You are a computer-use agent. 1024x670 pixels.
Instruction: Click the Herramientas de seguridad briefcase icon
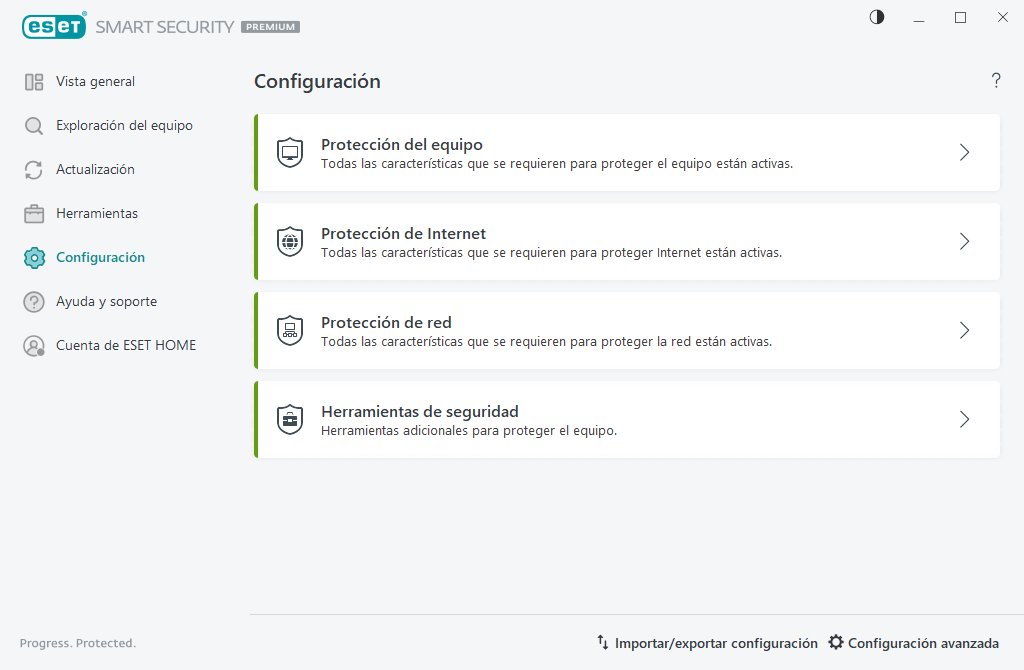pyautogui.click(x=289, y=419)
